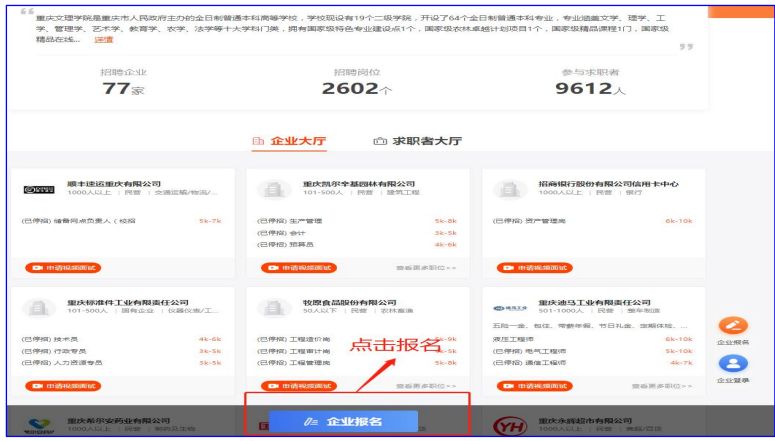This screenshot has width=775, height=441.
Task: Click 重庆永辉超市 YH logo
Action: tap(508, 426)
